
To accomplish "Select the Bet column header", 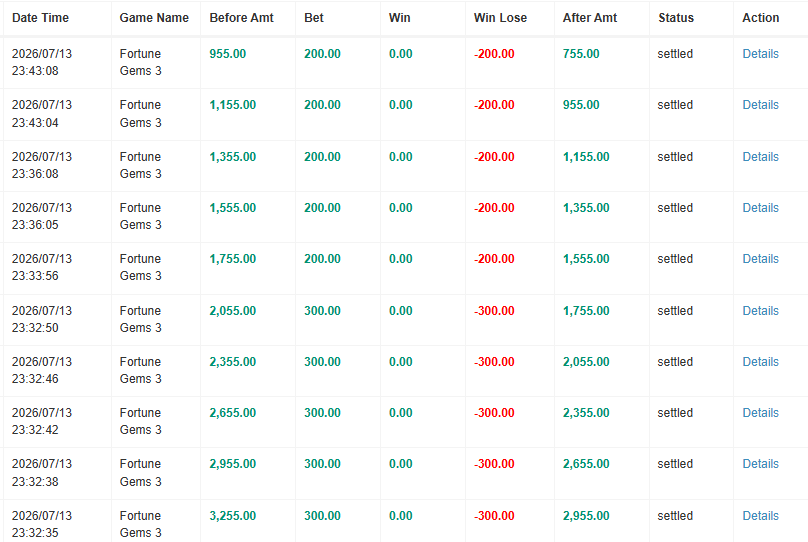I will click(314, 18).
